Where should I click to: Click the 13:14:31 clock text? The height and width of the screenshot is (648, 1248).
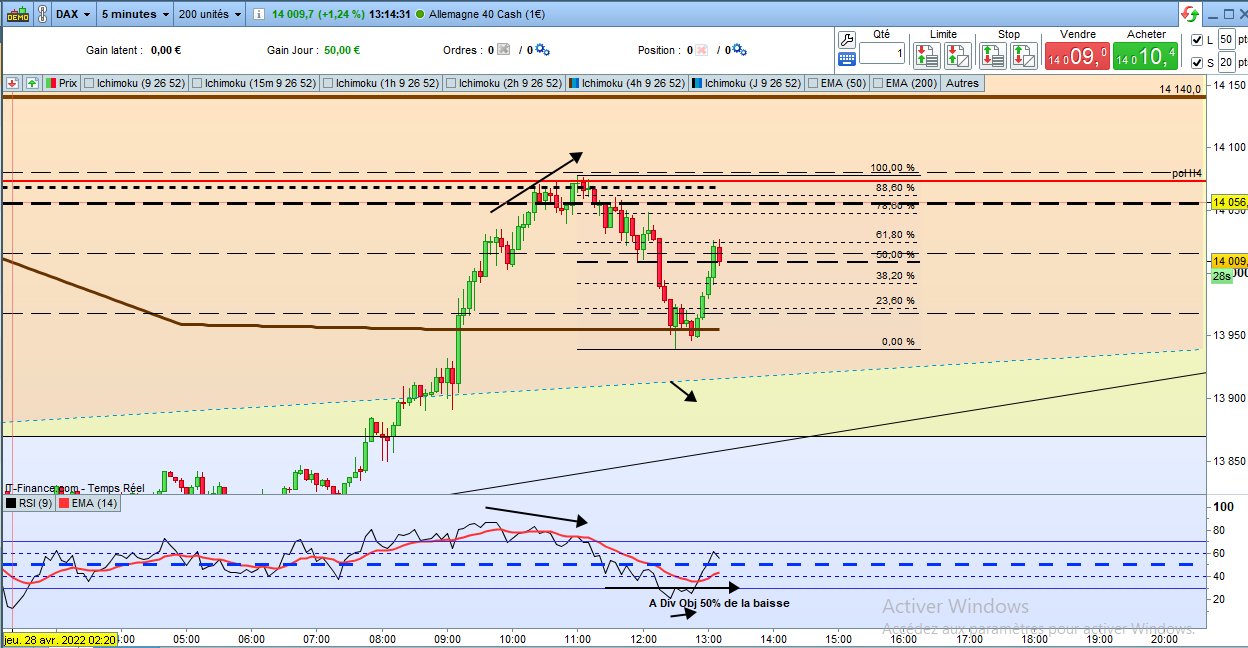tap(391, 14)
